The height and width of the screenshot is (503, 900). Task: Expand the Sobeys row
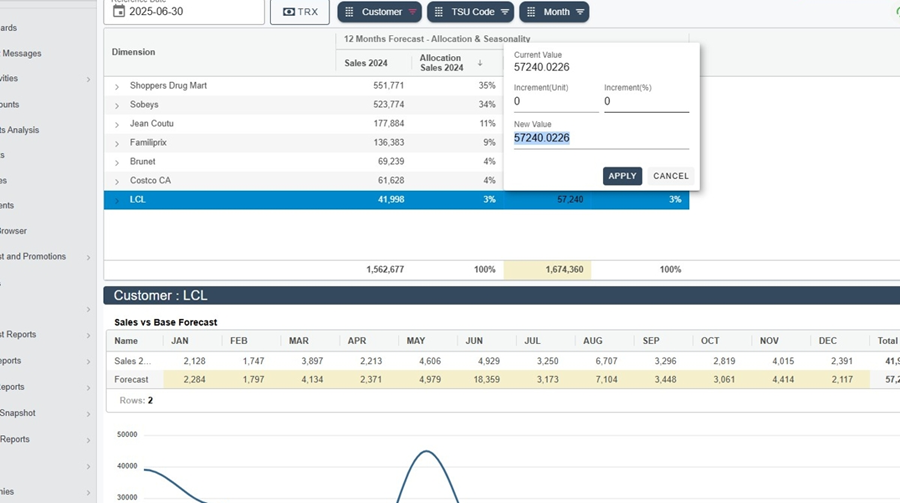click(x=117, y=105)
